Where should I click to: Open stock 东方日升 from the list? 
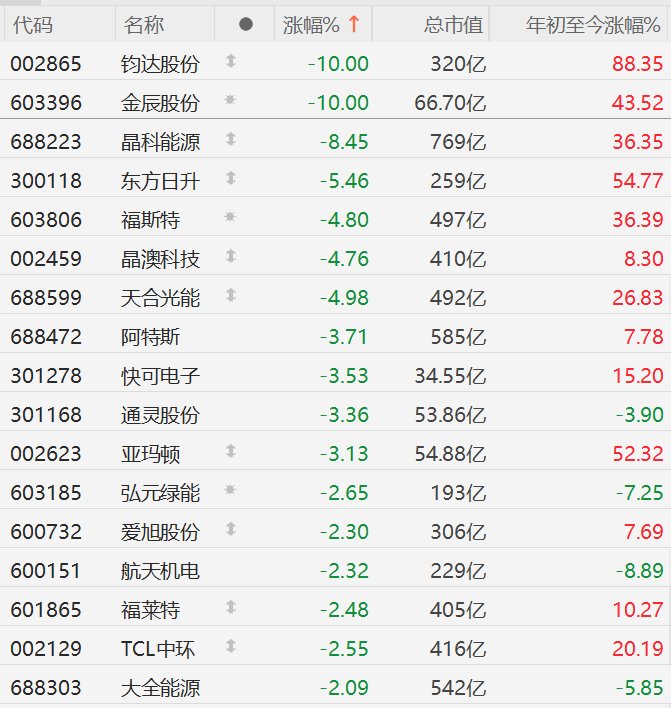point(160,180)
